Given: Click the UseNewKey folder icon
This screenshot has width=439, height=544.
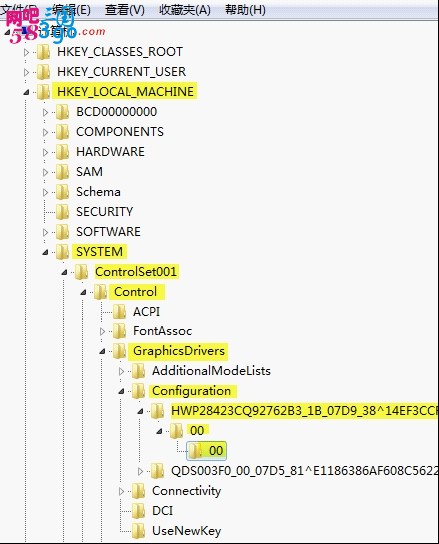Looking at the screenshot, I should (138, 531).
